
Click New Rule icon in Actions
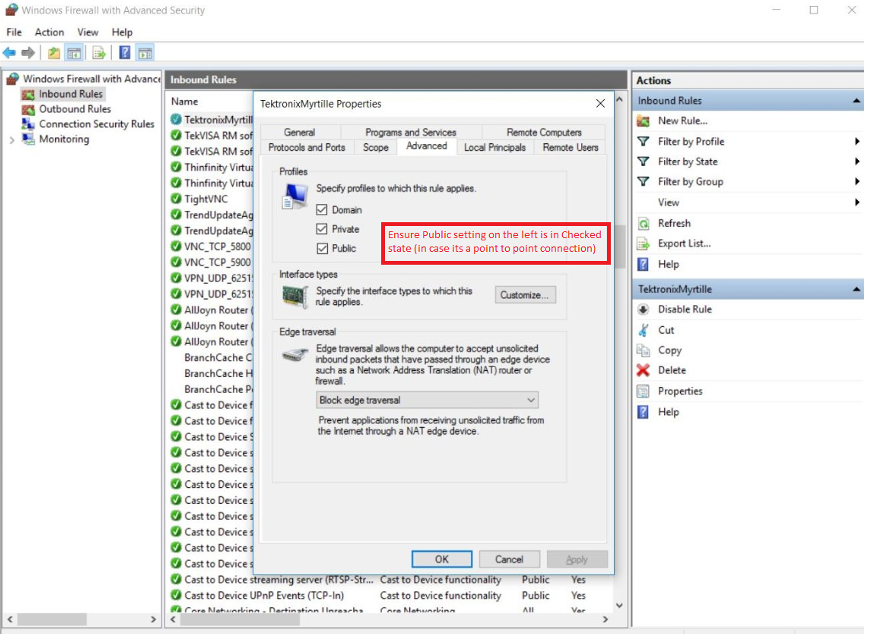644,121
